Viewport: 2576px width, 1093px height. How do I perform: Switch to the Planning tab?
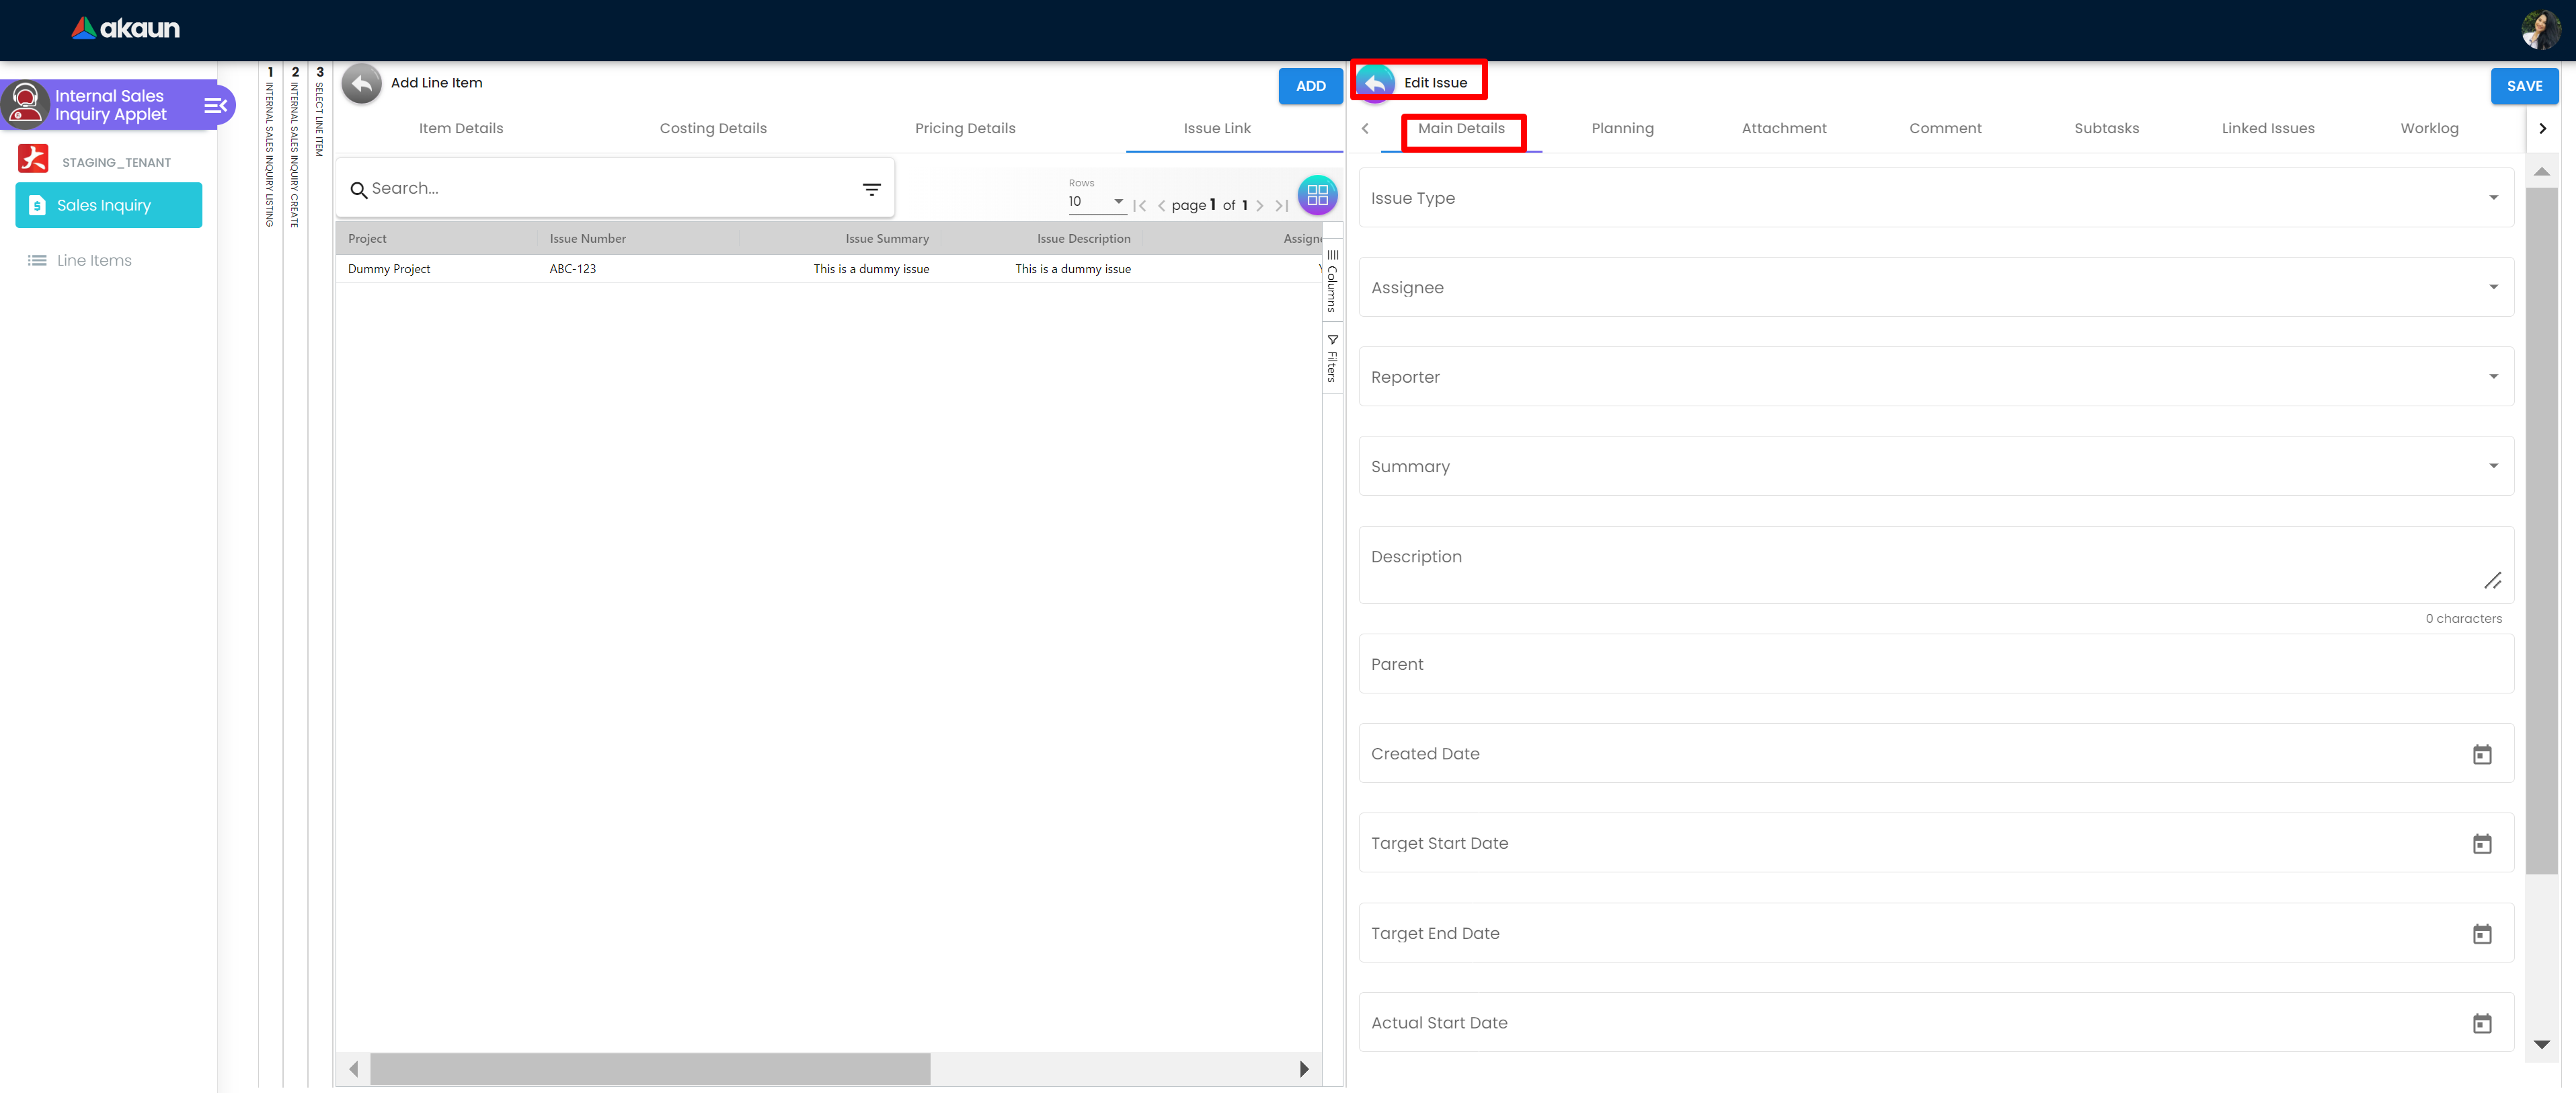[x=1622, y=128]
